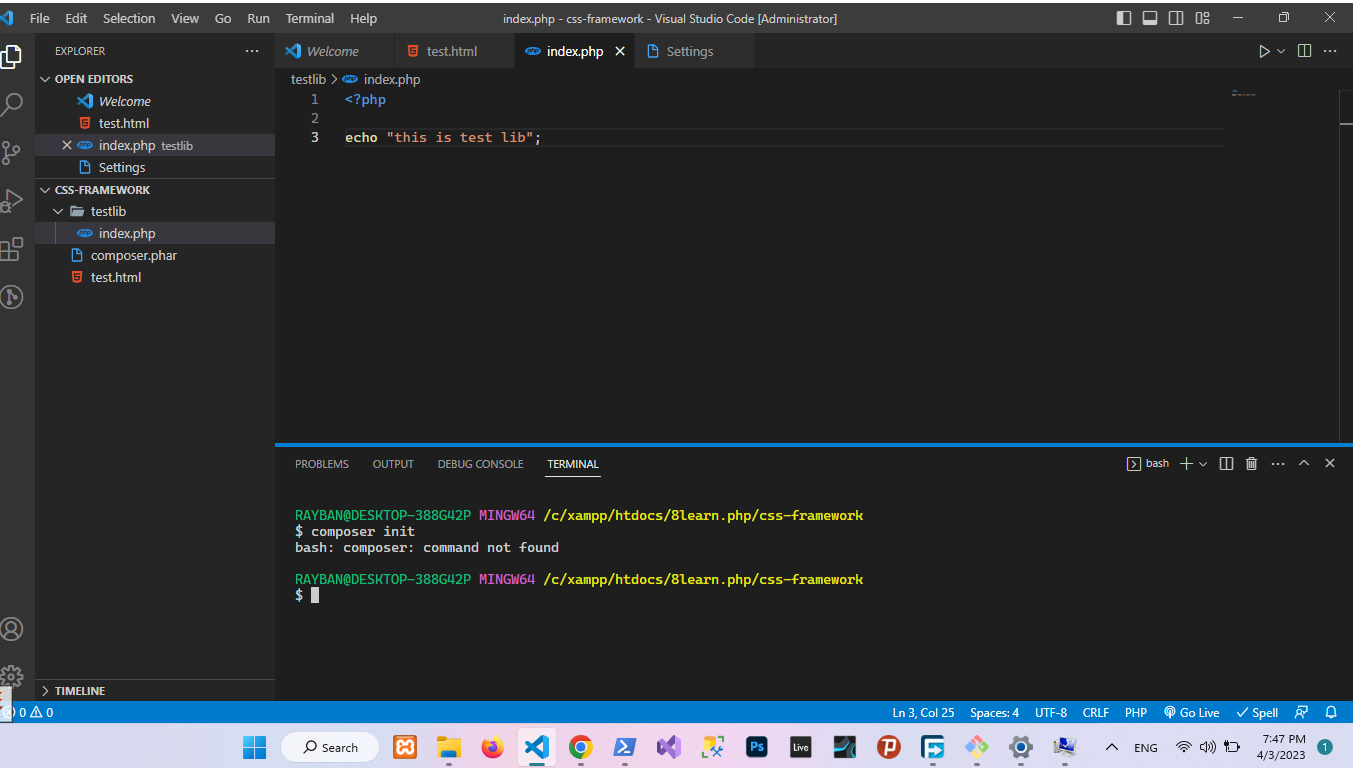
Task: Click Ln 3, Col 25 cursor position
Action: 923,713
